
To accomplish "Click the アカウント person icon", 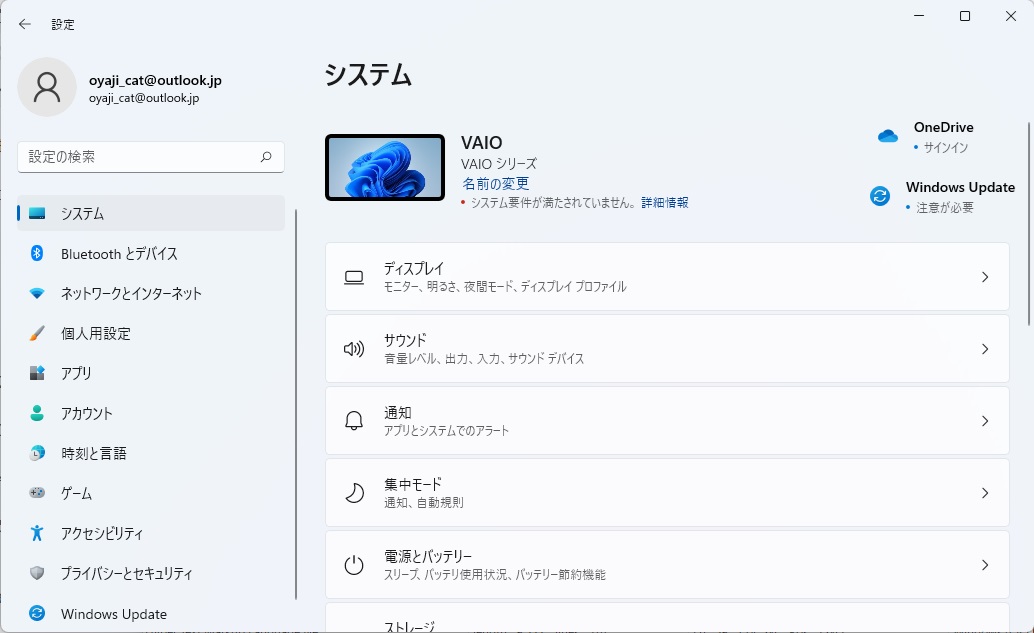I will (37, 413).
